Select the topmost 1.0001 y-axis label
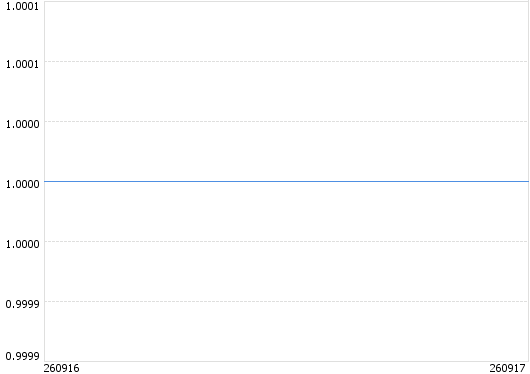The height and width of the screenshot is (374, 530). [22, 6]
